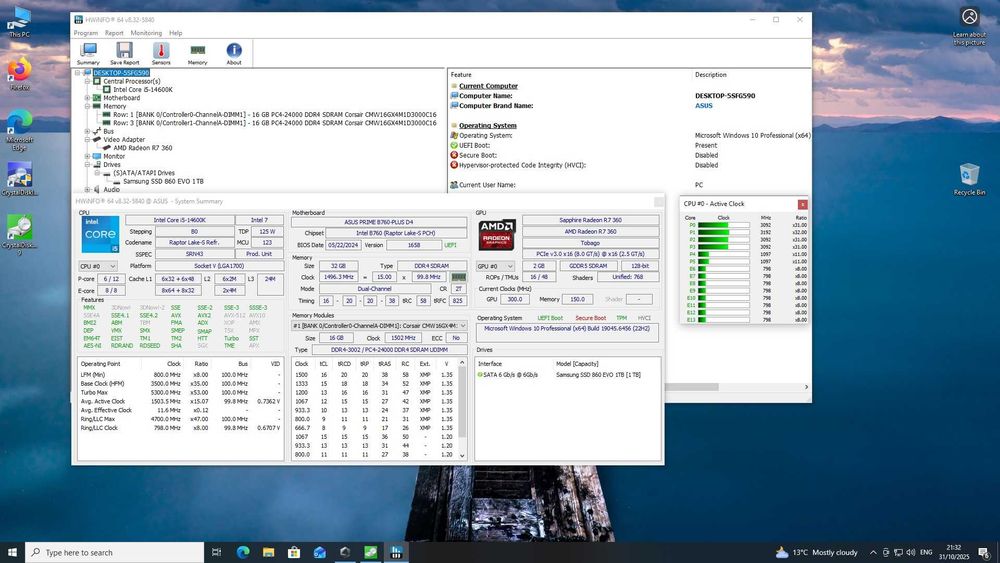1000x563 pixels.
Task: Click the timings table scroll-up arrow
Action: (462, 363)
